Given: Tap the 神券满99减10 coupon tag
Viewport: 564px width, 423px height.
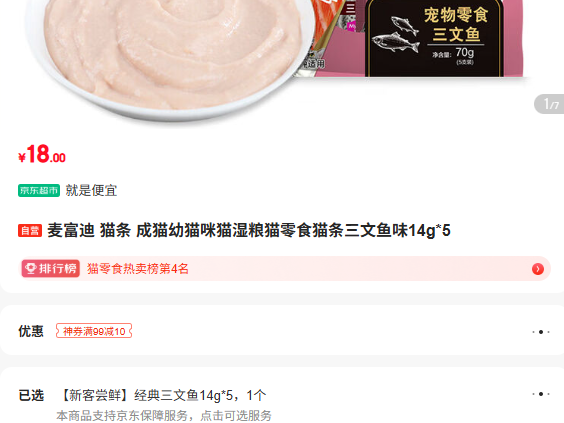Looking at the screenshot, I should pyautogui.click(x=94, y=331).
